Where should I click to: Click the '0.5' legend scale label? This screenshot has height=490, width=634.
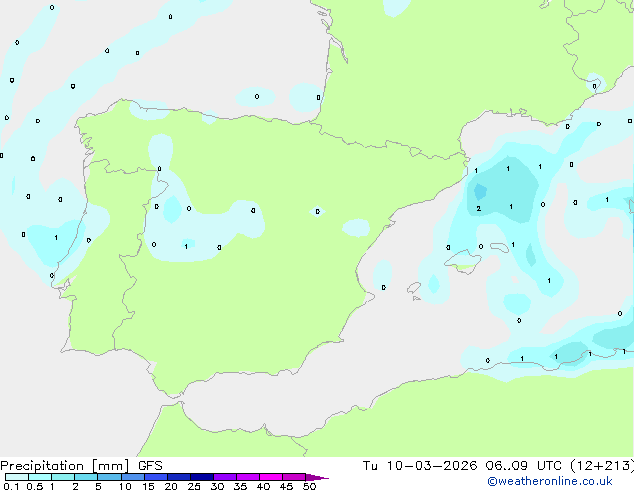point(35,486)
